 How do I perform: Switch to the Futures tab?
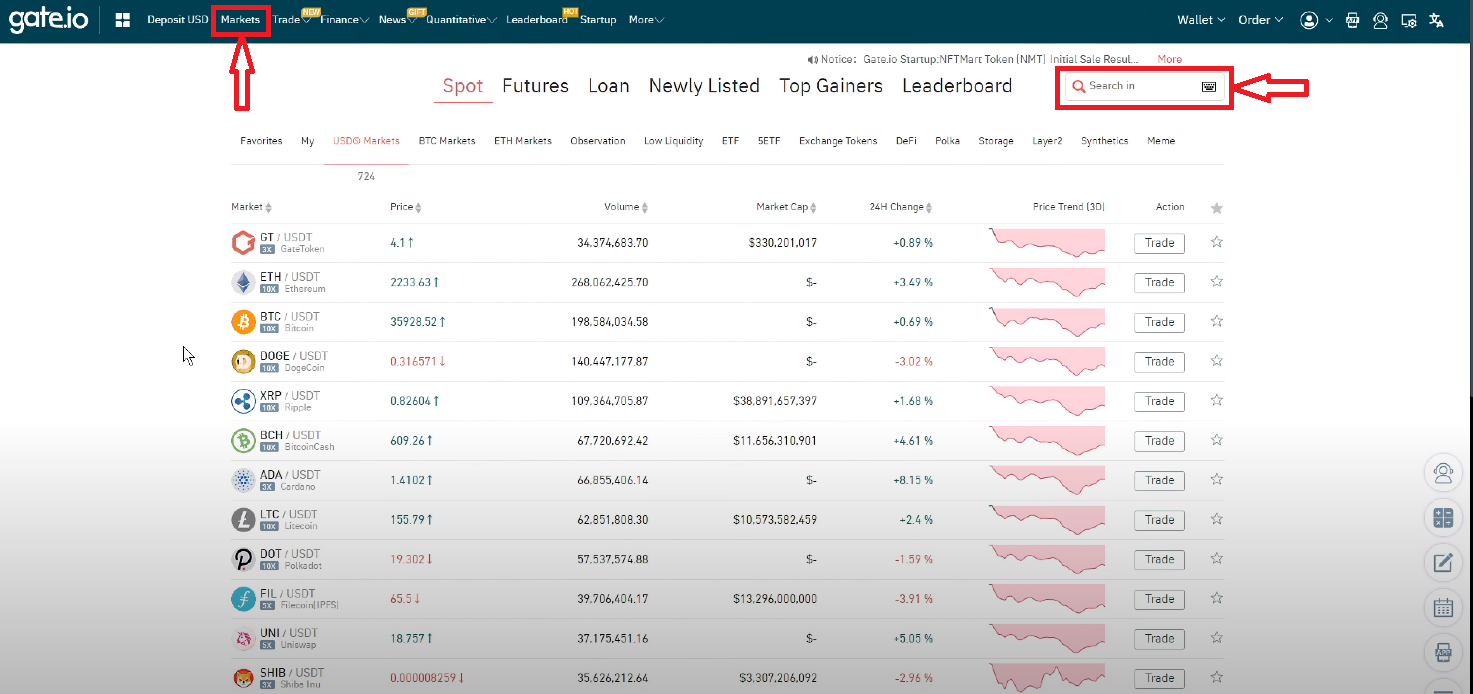(535, 86)
